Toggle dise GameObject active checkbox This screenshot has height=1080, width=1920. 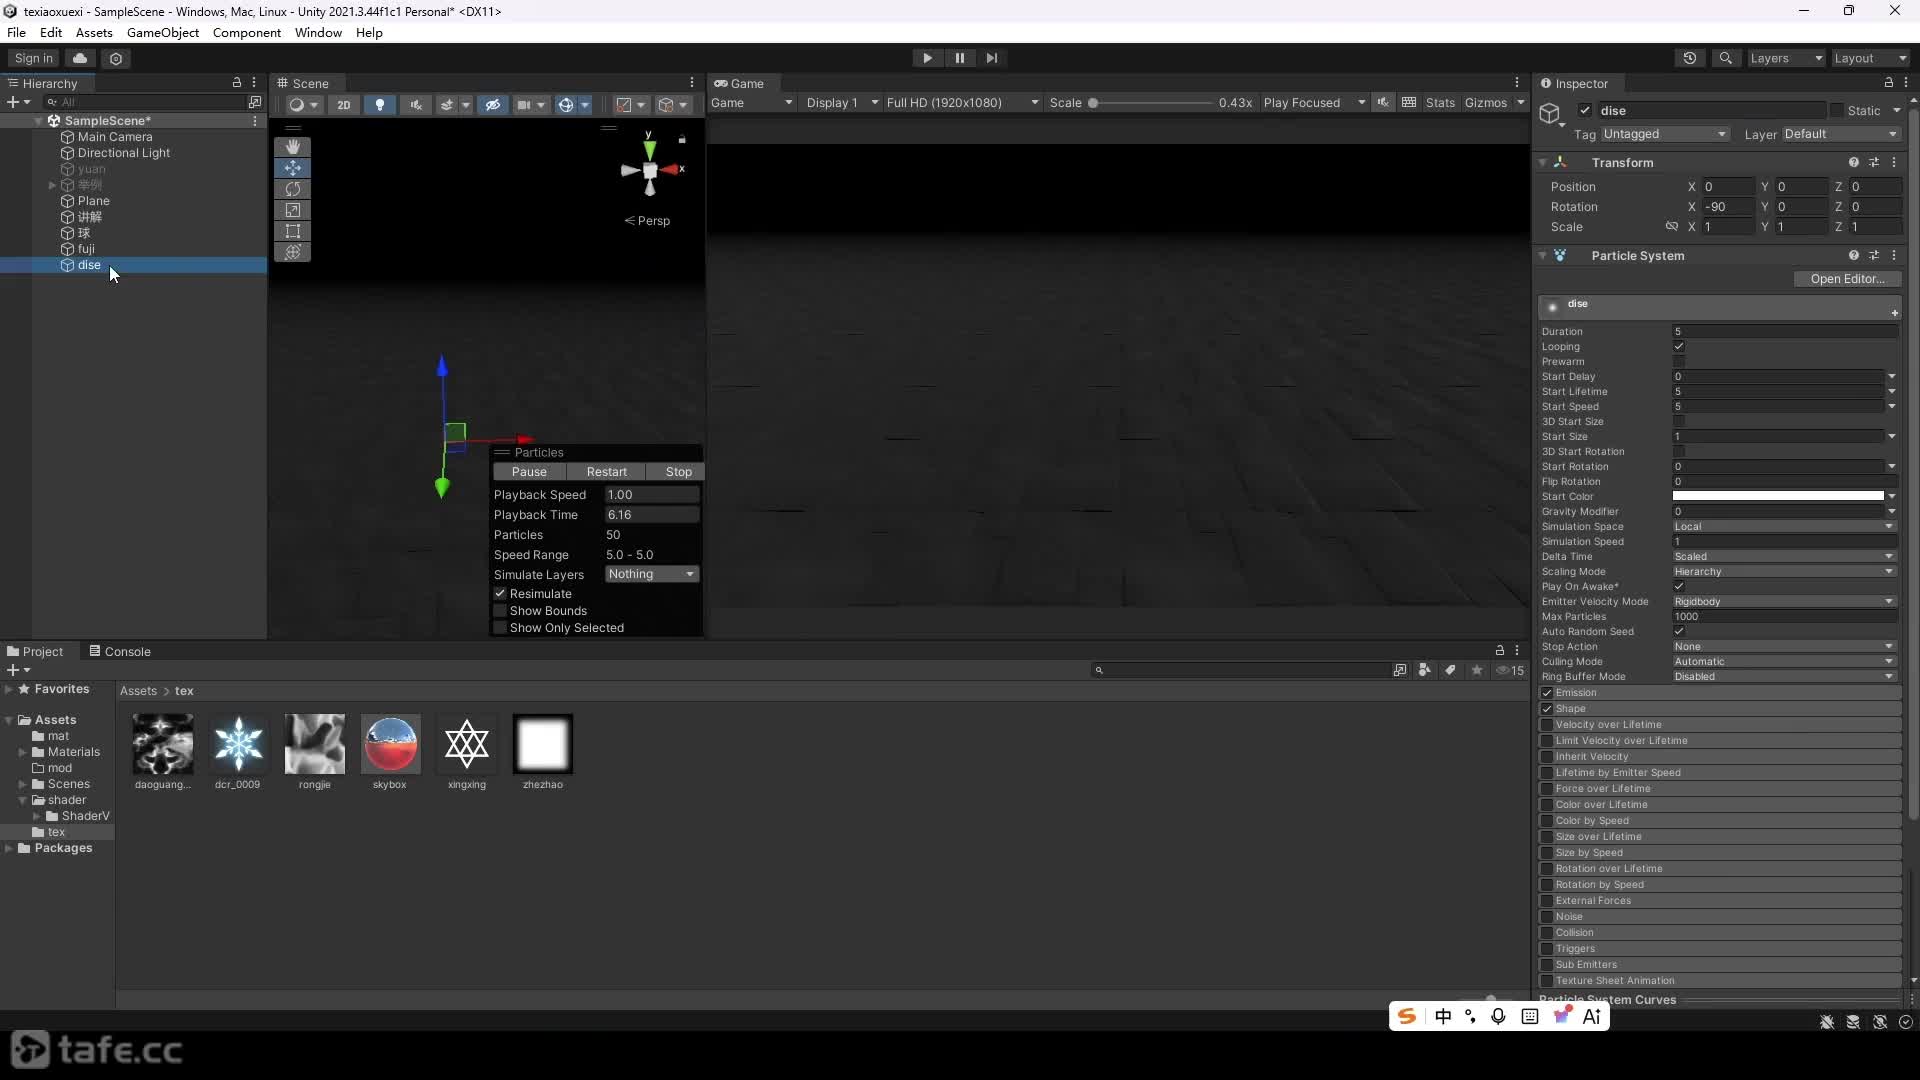click(1585, 110)
